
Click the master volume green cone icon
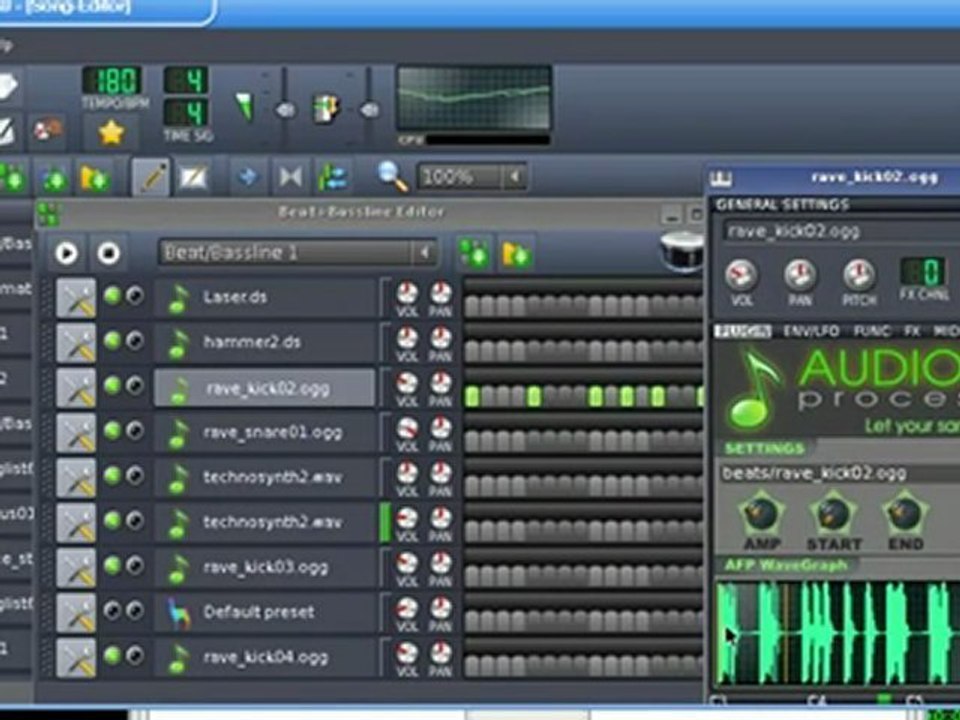pyautogui.click(x=245, y=107)
